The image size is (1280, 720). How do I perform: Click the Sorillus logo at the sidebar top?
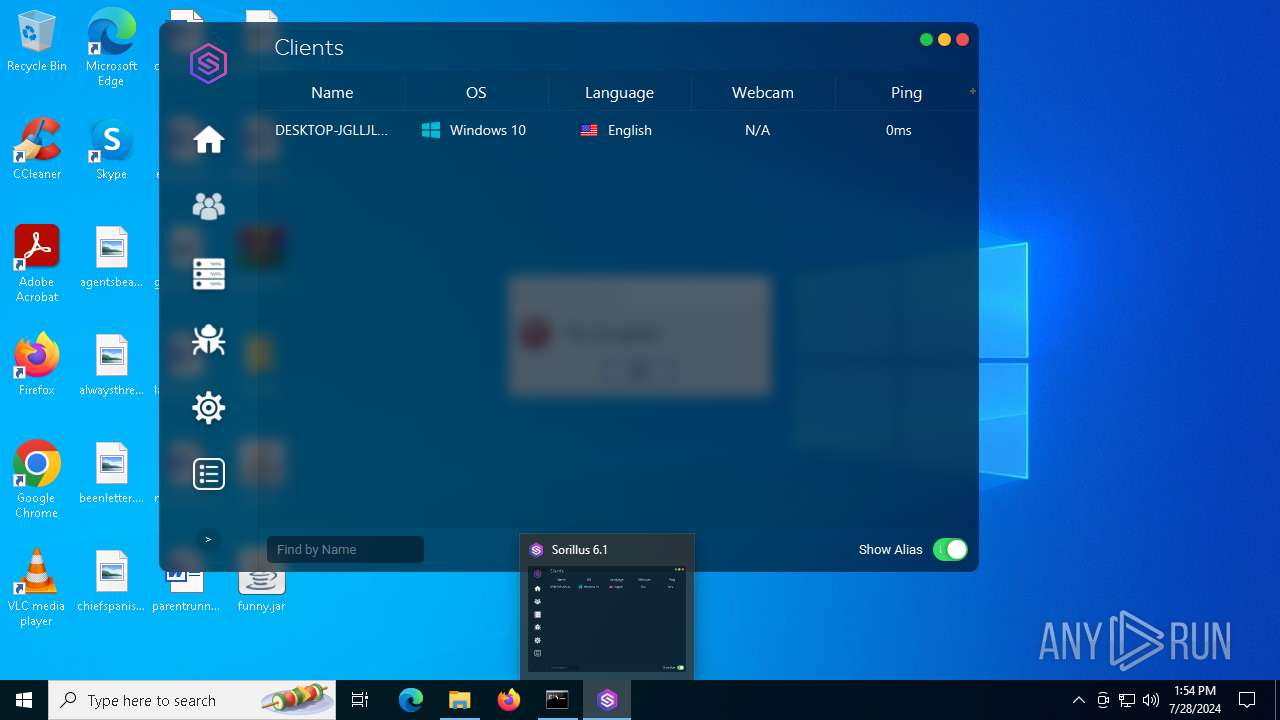tap(209, 64)
